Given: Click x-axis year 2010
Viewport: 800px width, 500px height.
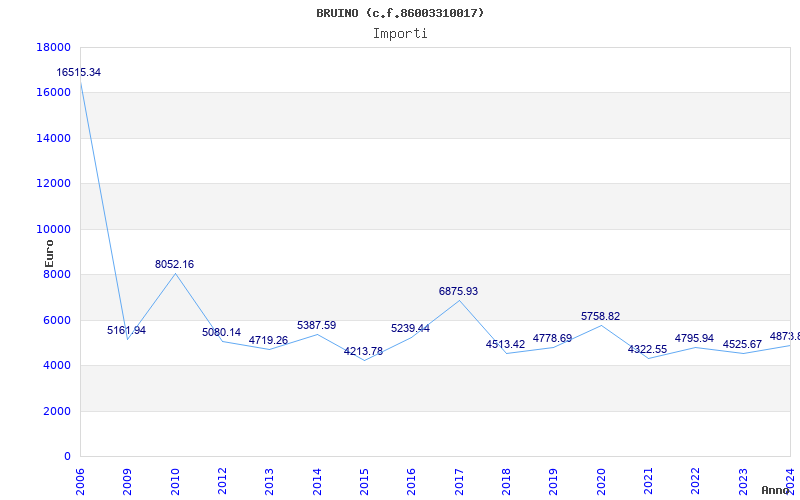Looking at the screenshot, I should click(x=174, y=482).
